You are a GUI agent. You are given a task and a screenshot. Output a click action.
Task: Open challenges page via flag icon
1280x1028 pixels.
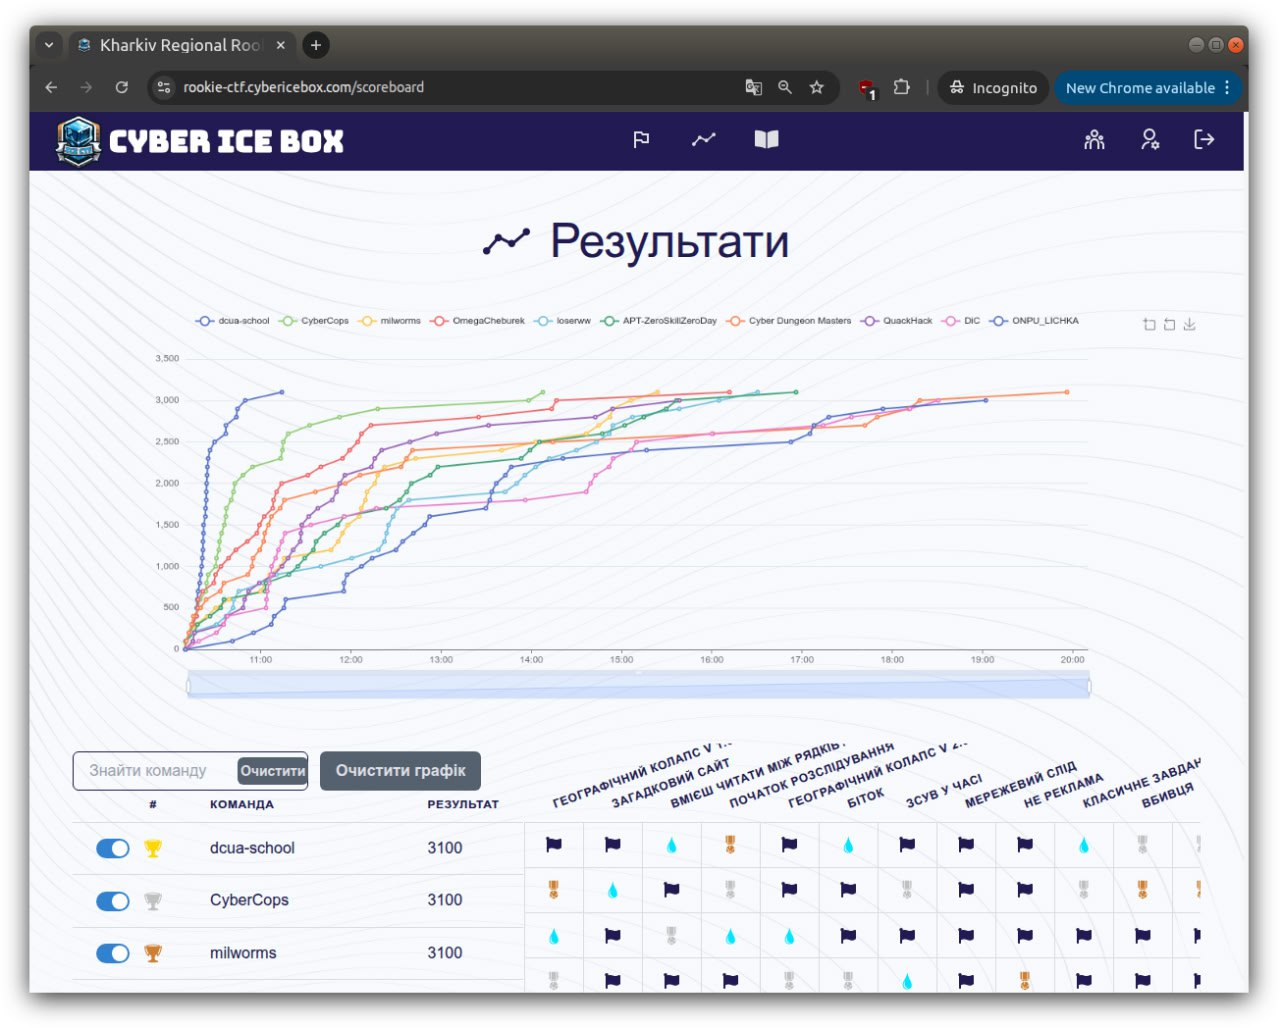[641, 140]
